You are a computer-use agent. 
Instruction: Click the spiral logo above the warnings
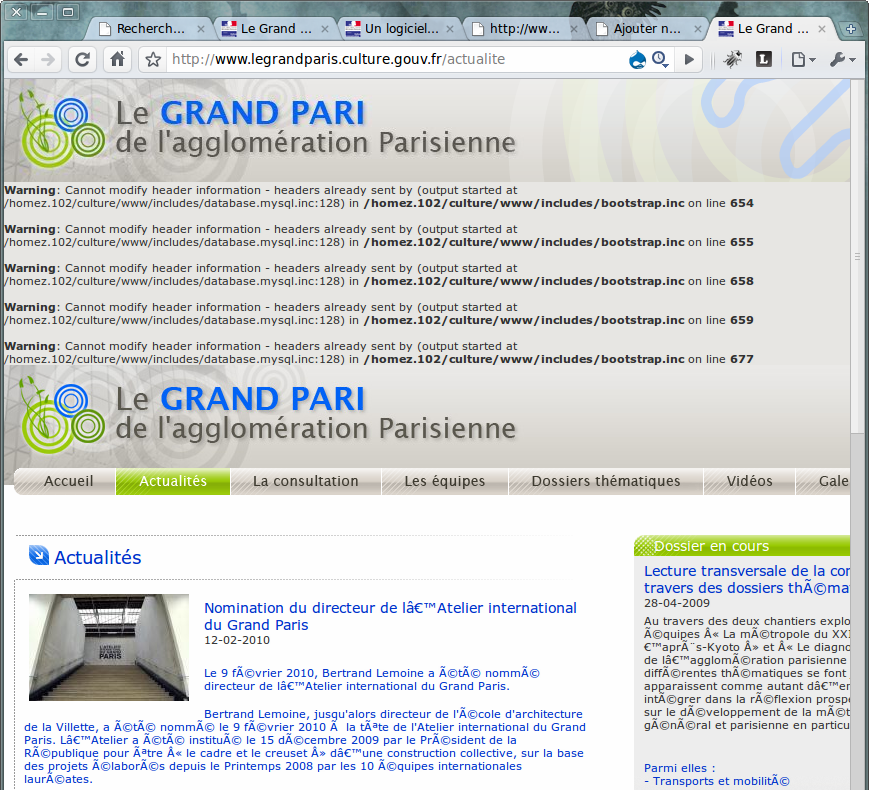62,131
